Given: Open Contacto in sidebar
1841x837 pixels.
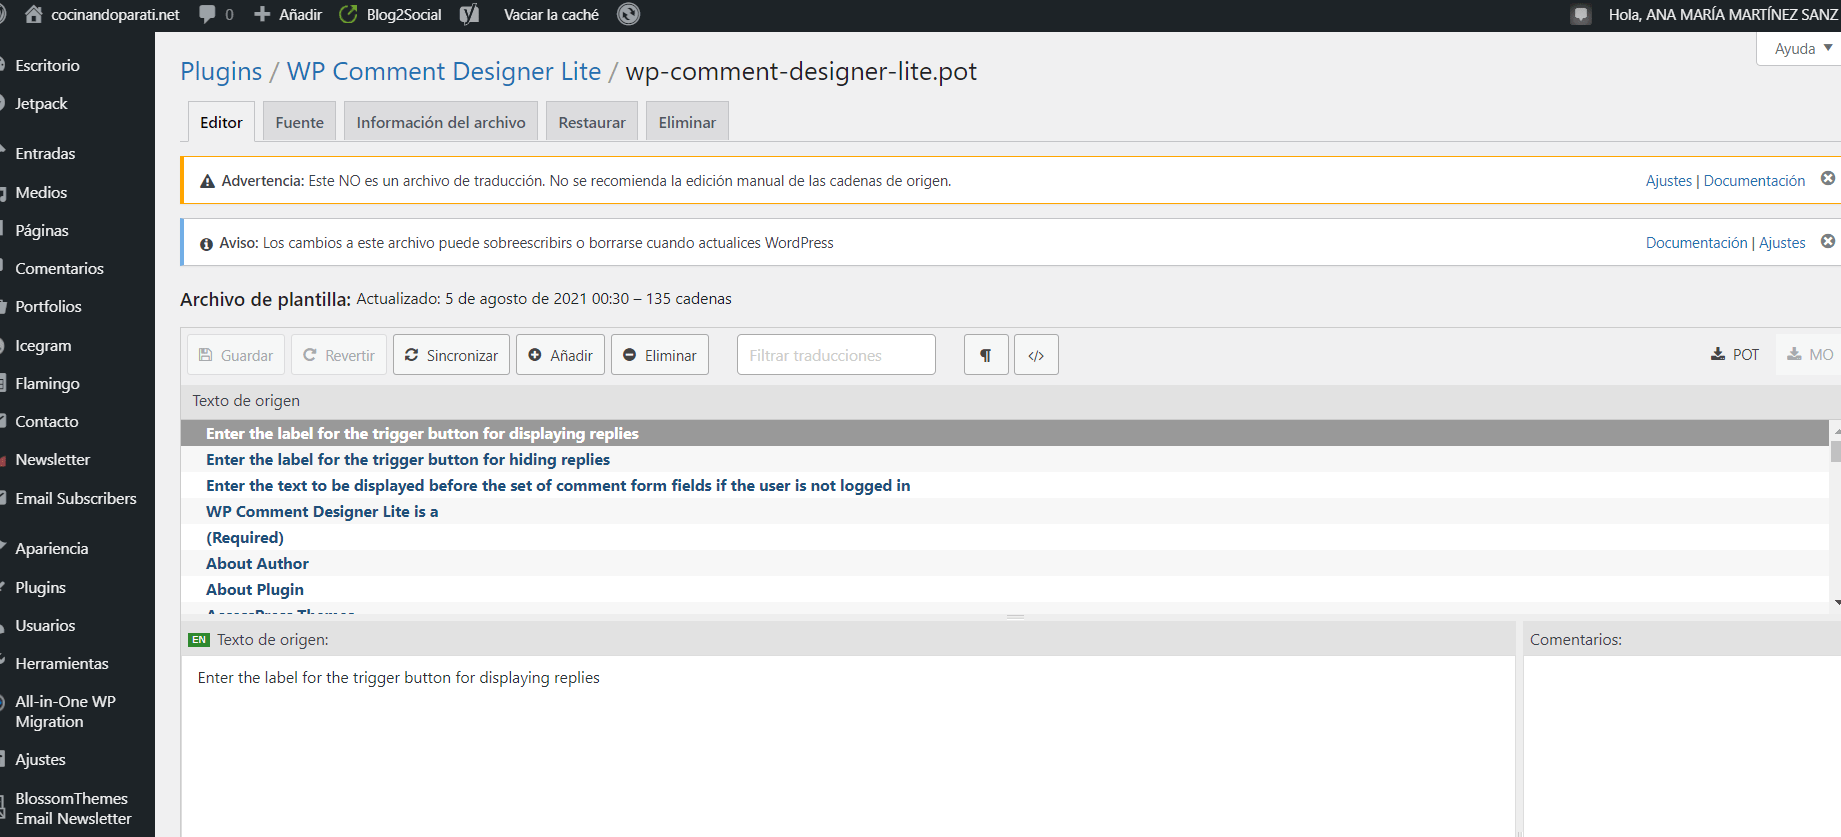Looking at the screenshot, I should 46,421.
